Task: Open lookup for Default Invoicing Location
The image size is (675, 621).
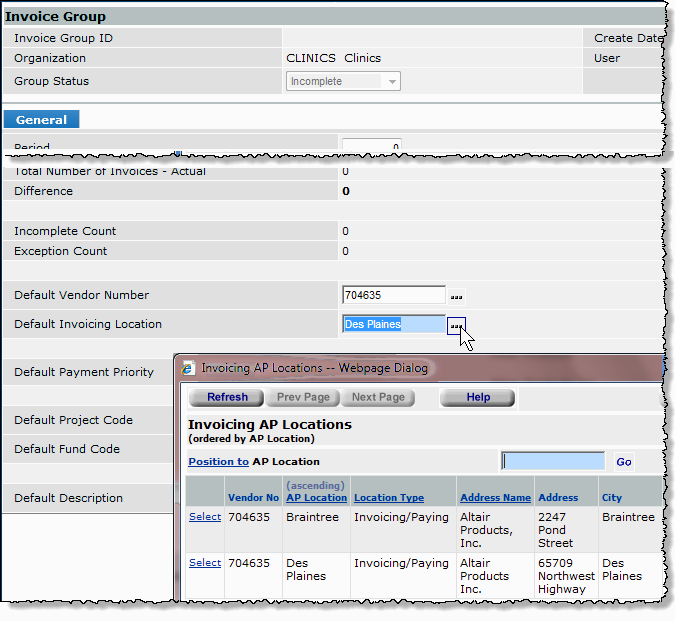Action: pyautogui.click(x=456, y=325)
